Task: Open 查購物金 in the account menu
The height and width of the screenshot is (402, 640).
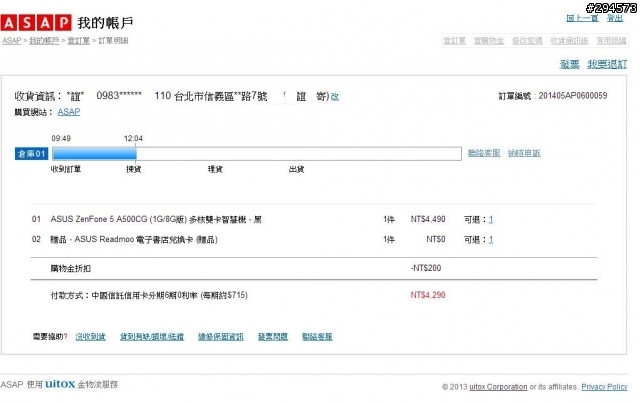Action: [489, 41]
